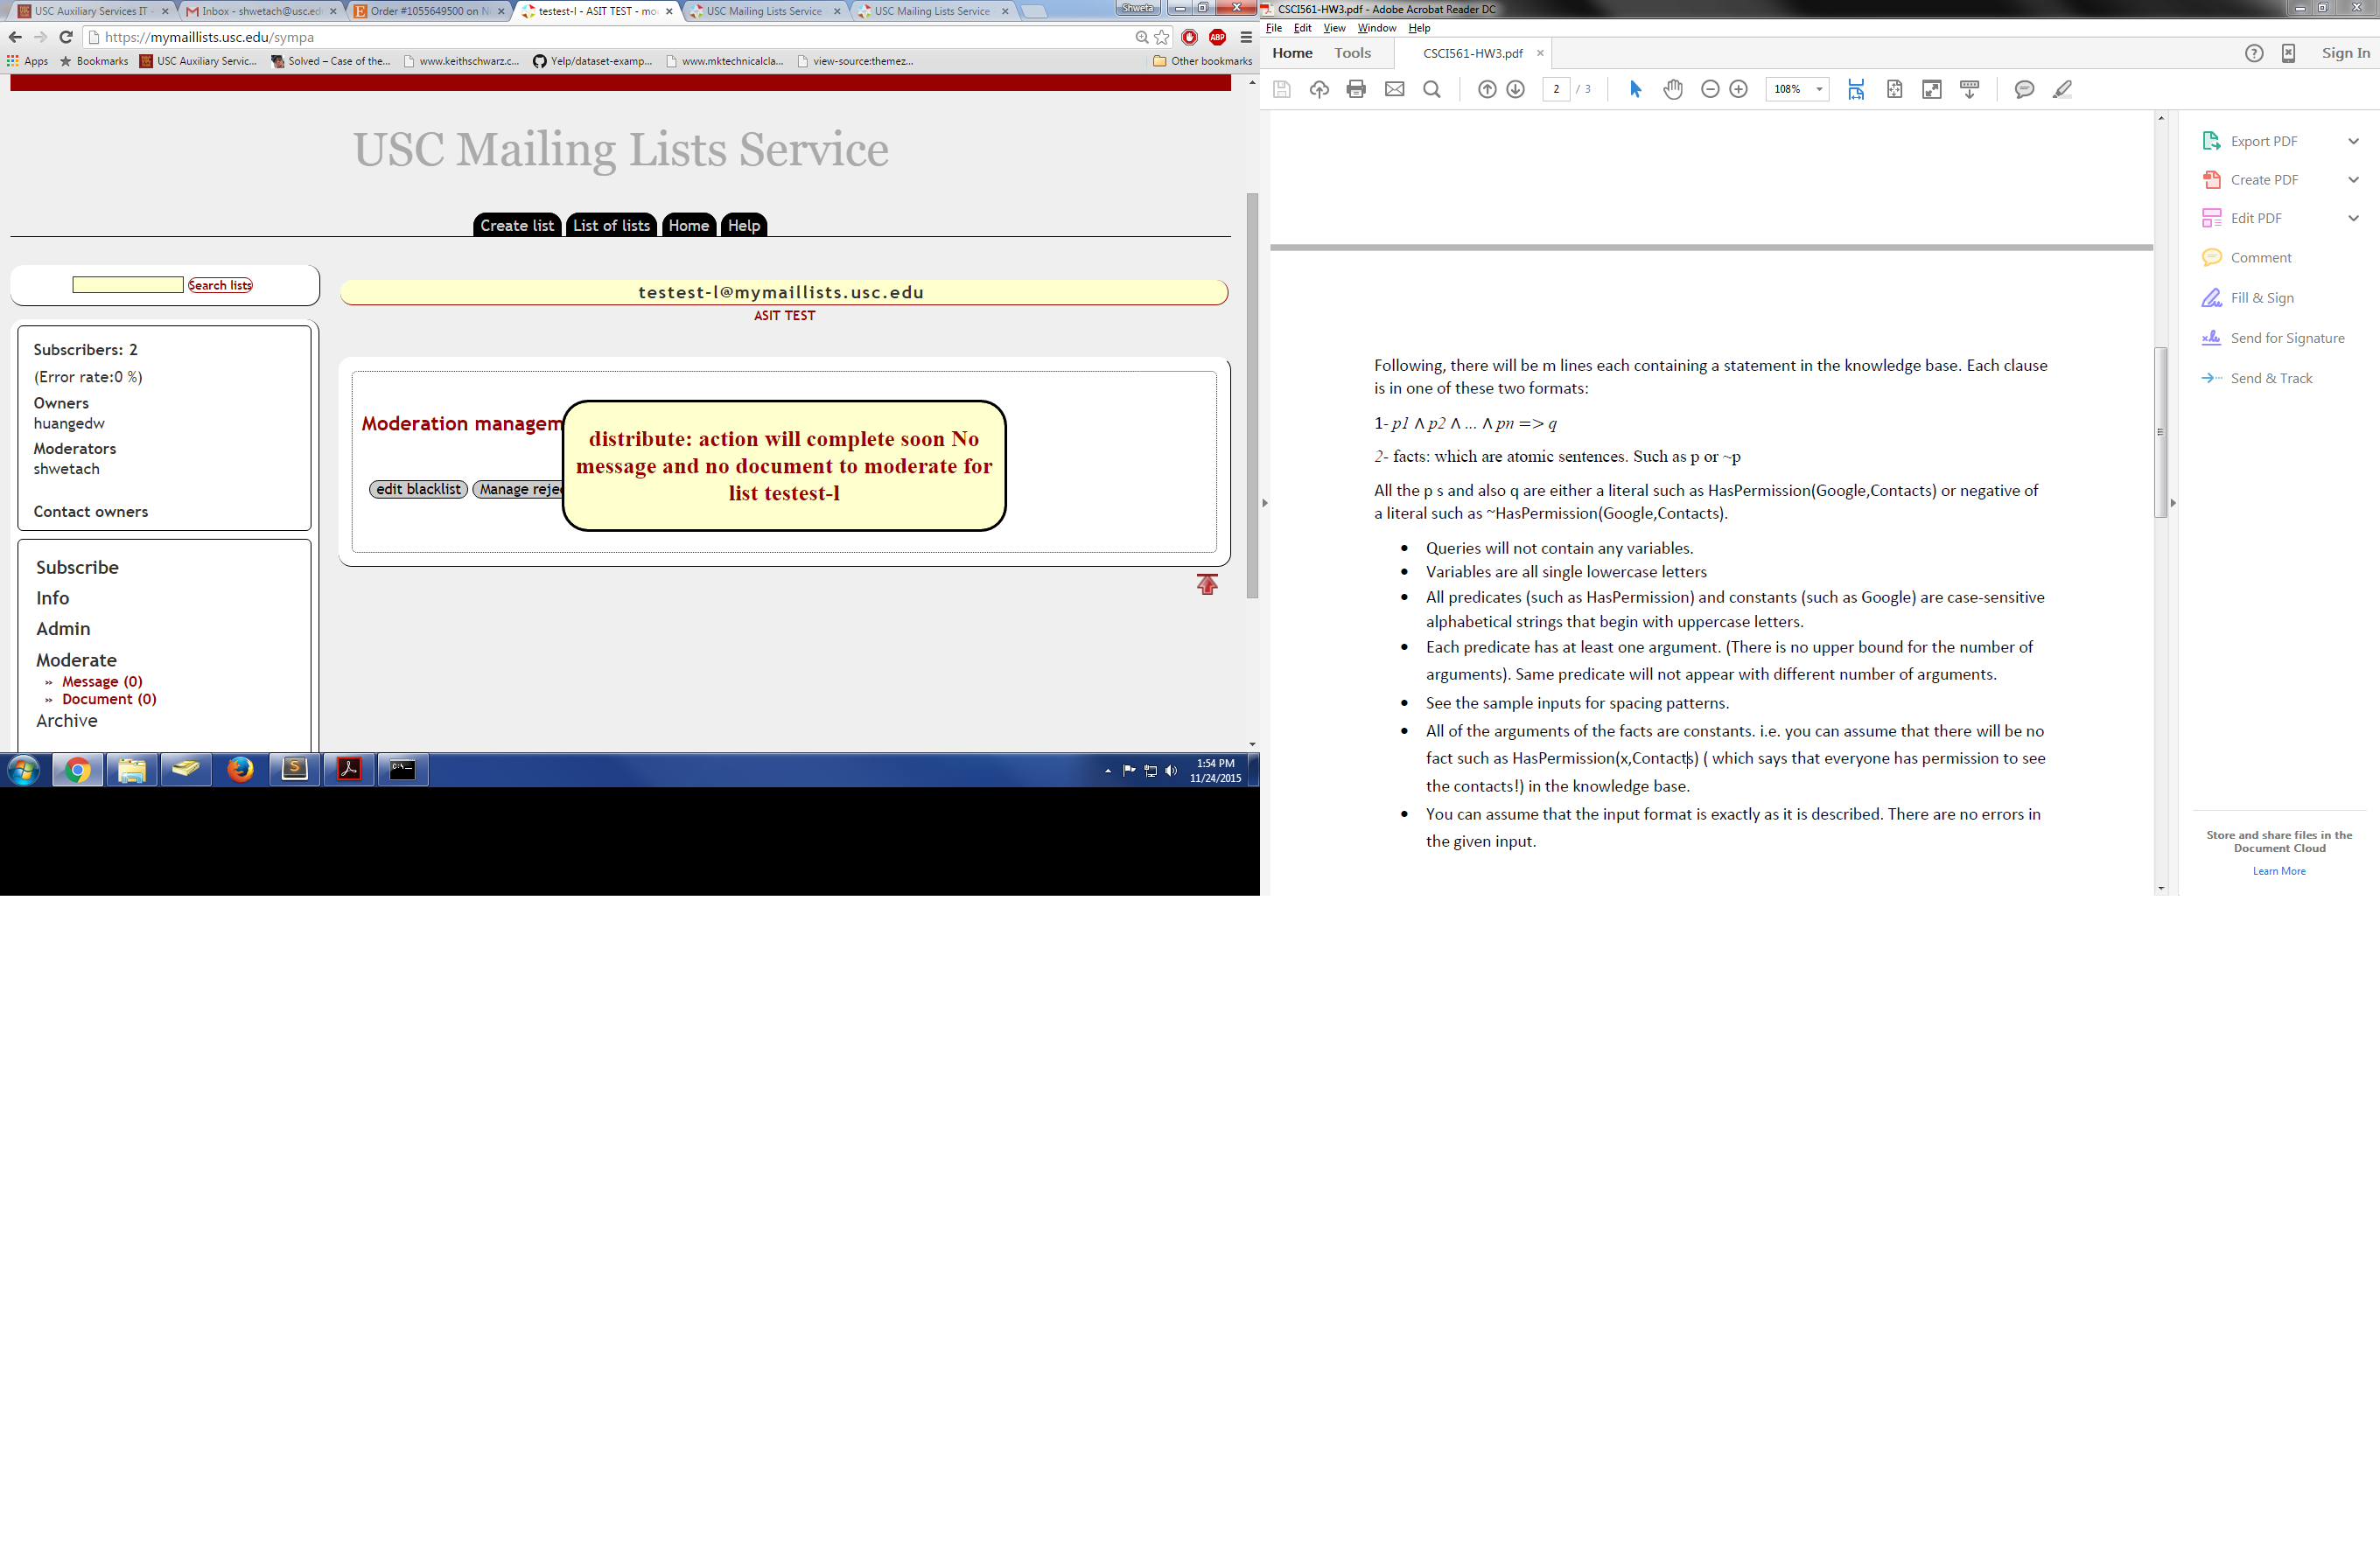Click the Save icon in Acrobat toolbar
Image resolution: width=2380 pixels, height=1564 pixels.
[1281, 89]
